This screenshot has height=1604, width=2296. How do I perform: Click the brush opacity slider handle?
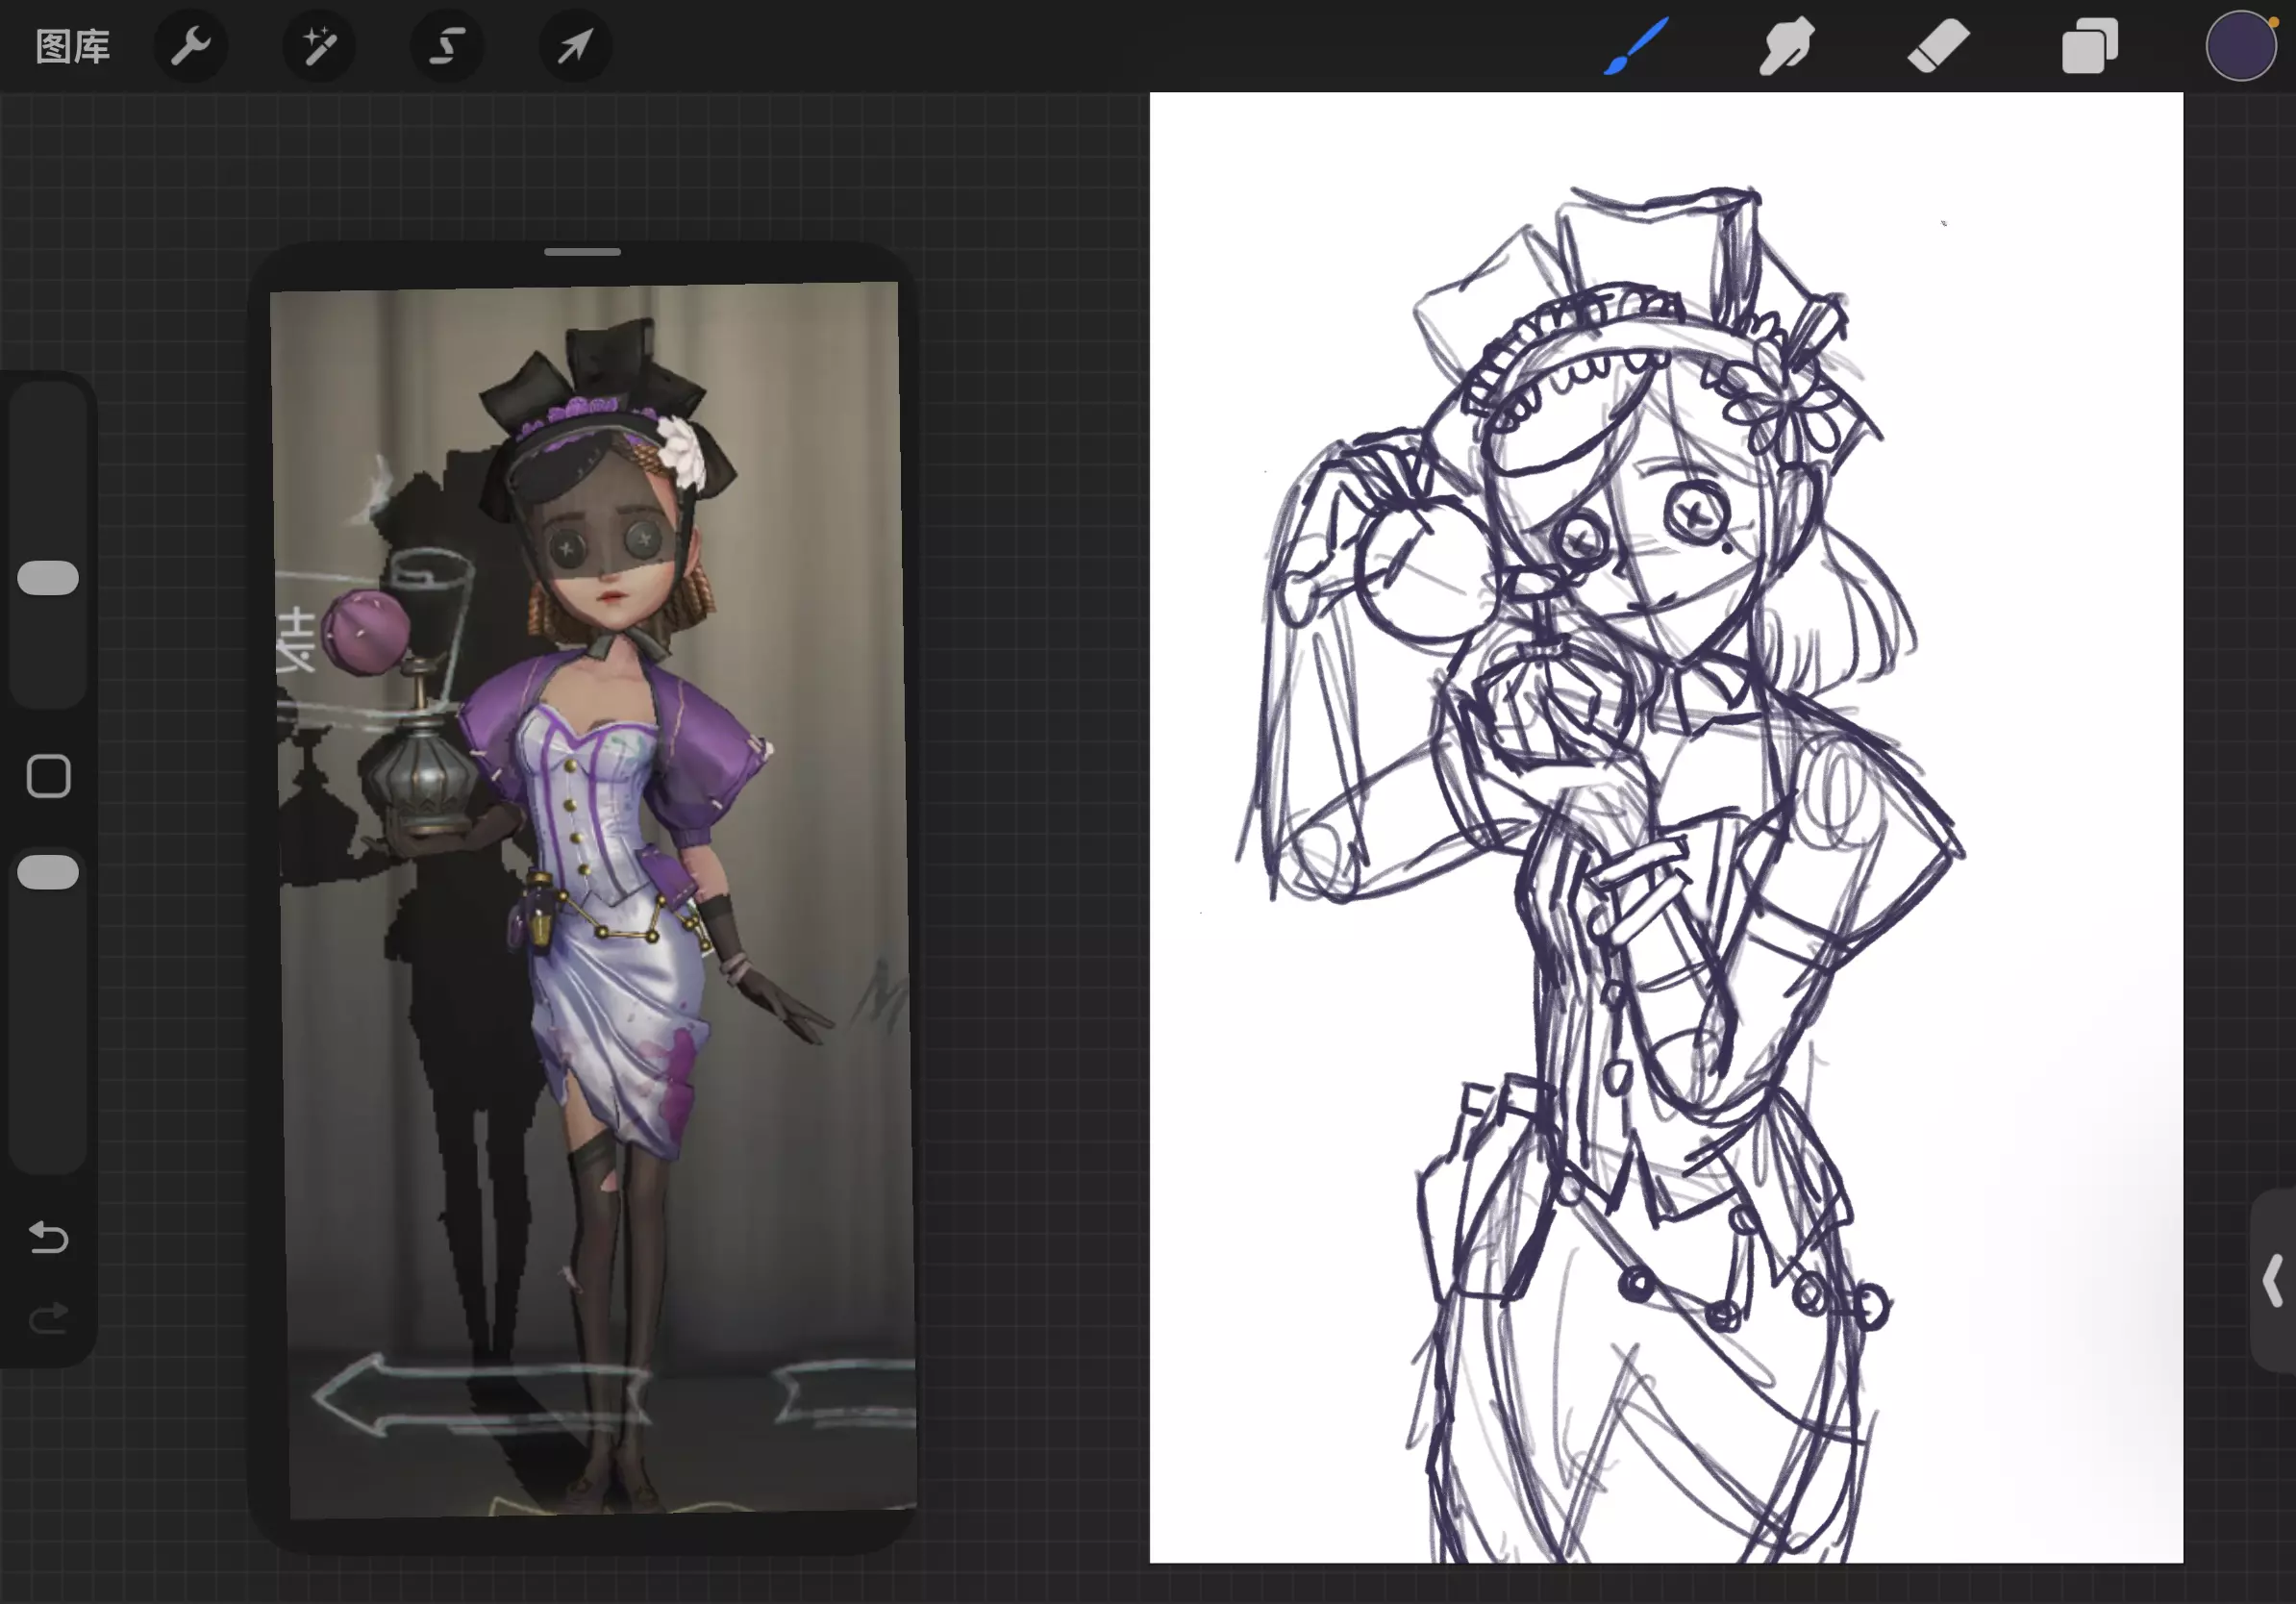click(x=48, y=872)
